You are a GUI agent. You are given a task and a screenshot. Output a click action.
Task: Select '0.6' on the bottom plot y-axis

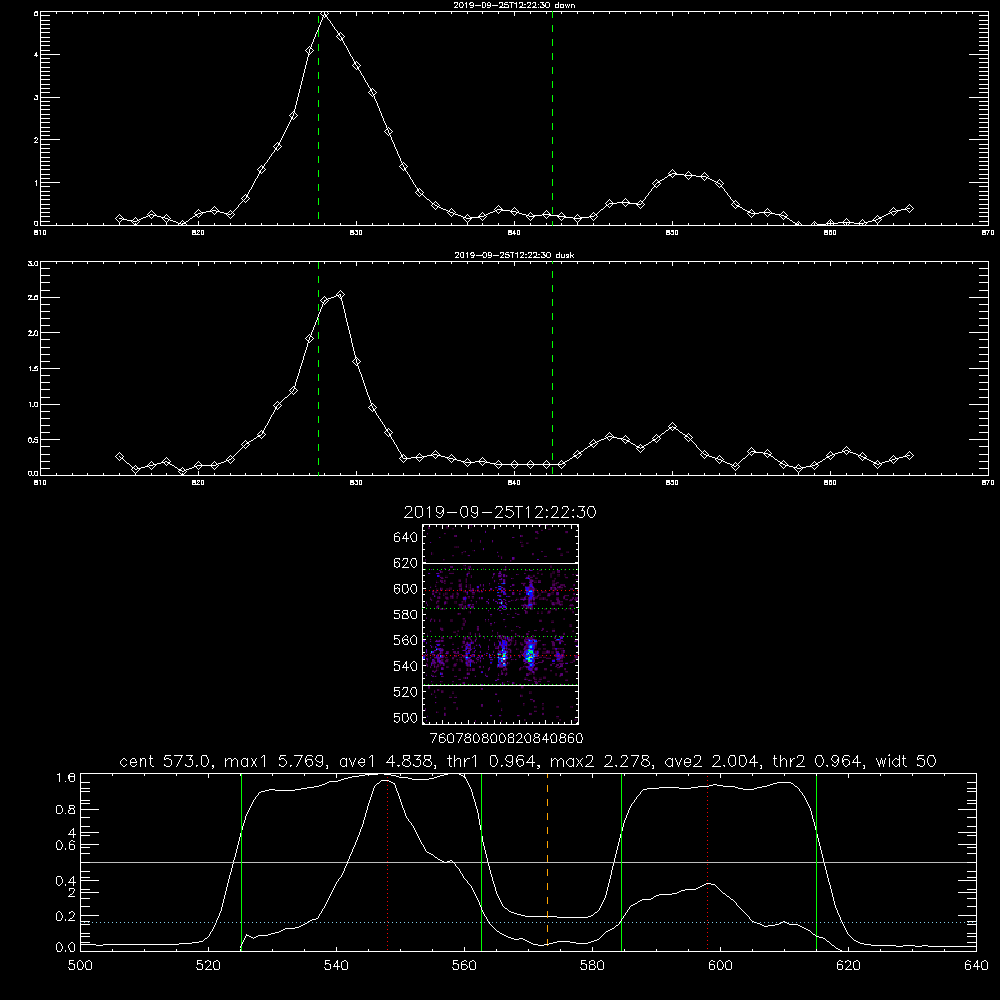pyautogui.click(x=66, y=846)
